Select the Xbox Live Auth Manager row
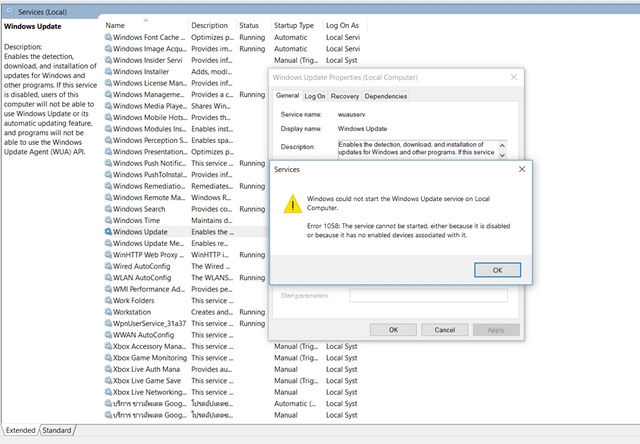 point(235,369)
